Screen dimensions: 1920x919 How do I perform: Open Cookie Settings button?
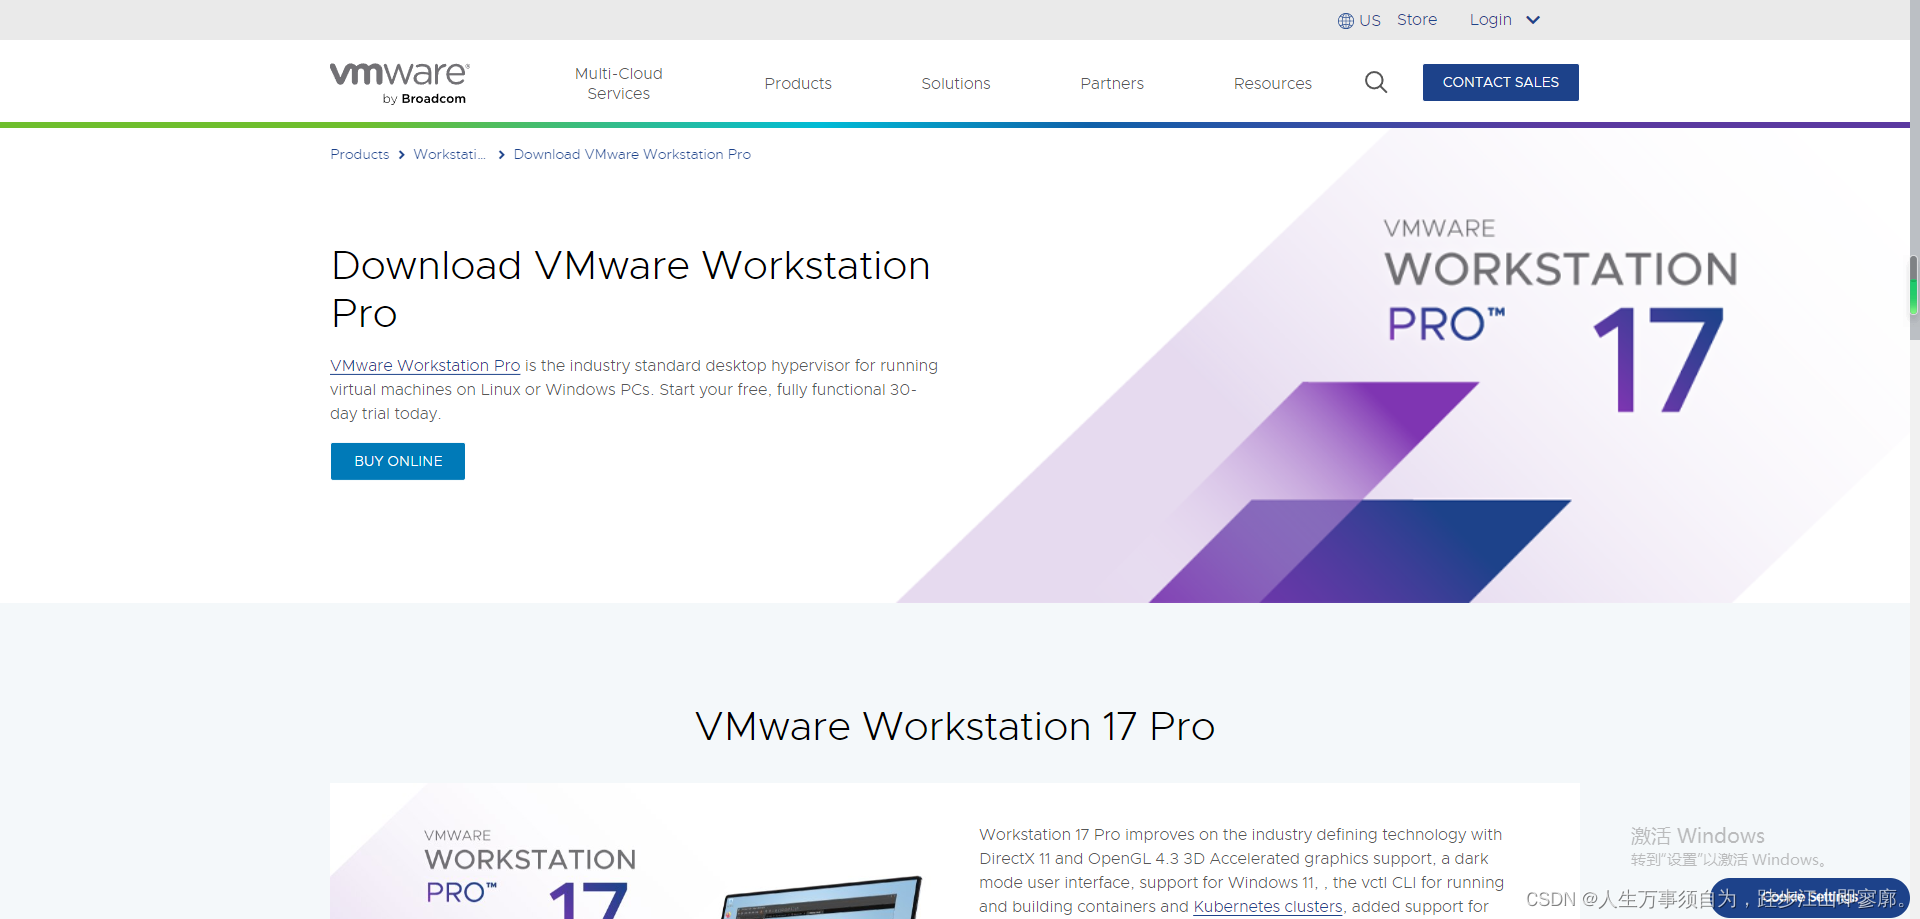pyautogui.click(x=1810, y=898)
